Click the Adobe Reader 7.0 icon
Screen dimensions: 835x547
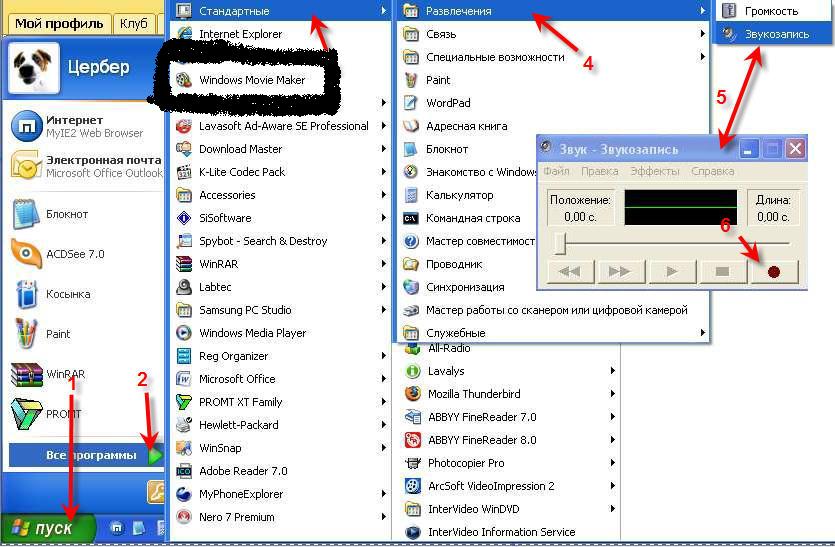(x=184, y=471)
